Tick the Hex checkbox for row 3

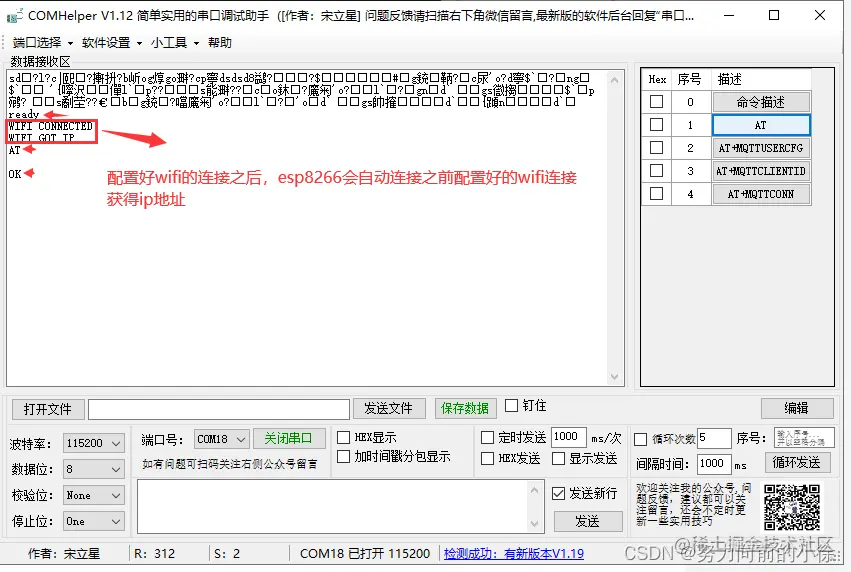[657, 170]
